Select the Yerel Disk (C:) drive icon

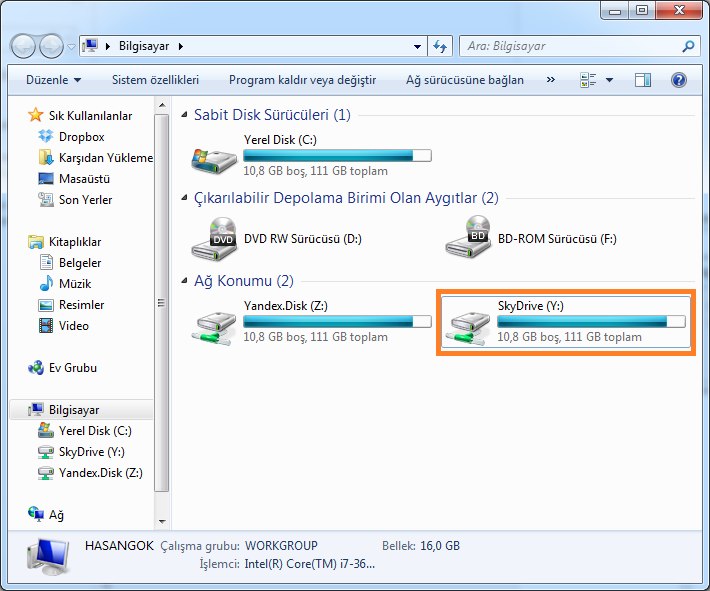click(x=214, y=161)
